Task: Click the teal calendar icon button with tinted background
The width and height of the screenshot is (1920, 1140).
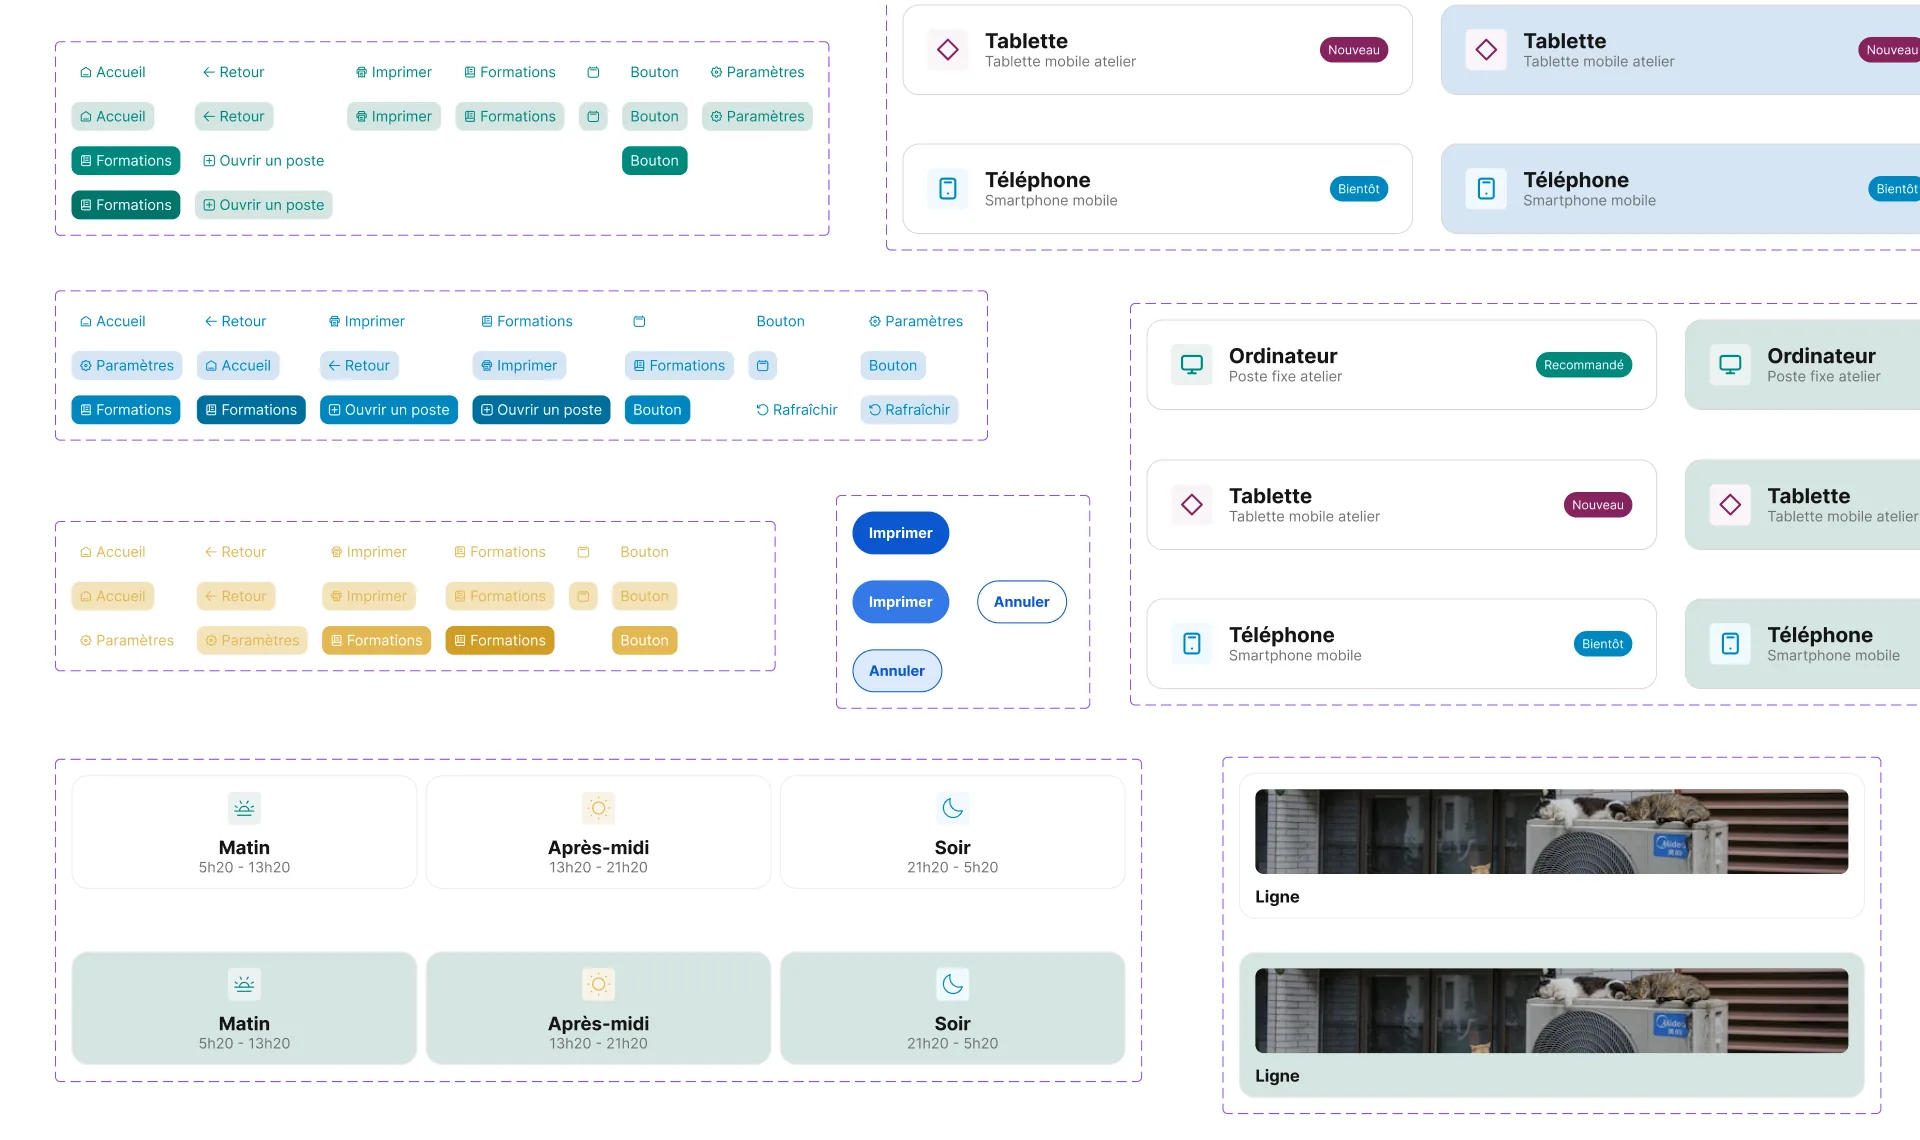Action: 593,116
